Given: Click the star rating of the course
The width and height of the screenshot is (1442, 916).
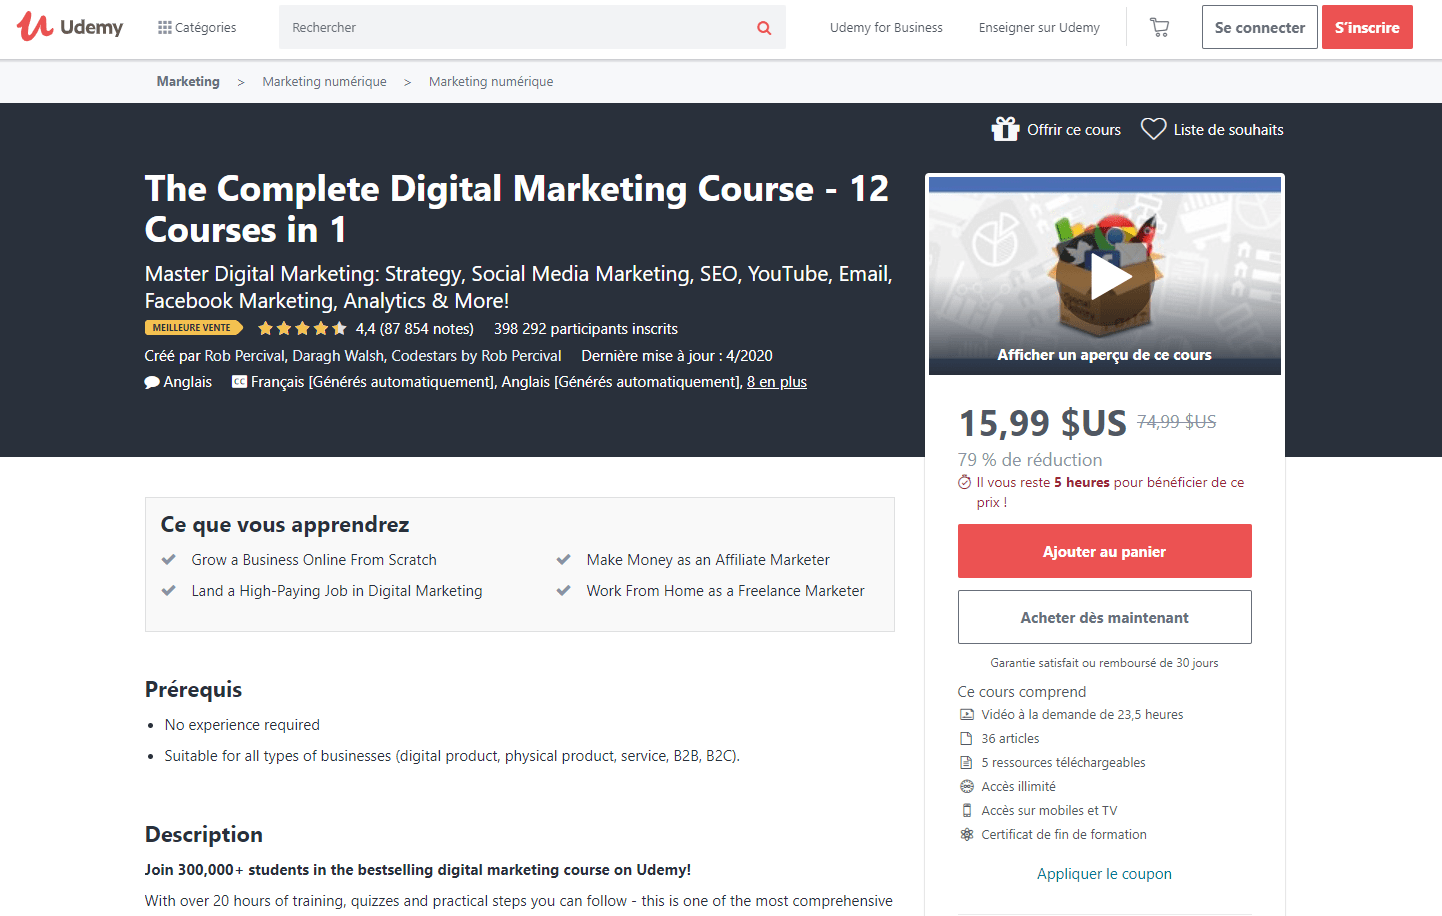Looking at the screenshot, I should click(x=302, y=328).
